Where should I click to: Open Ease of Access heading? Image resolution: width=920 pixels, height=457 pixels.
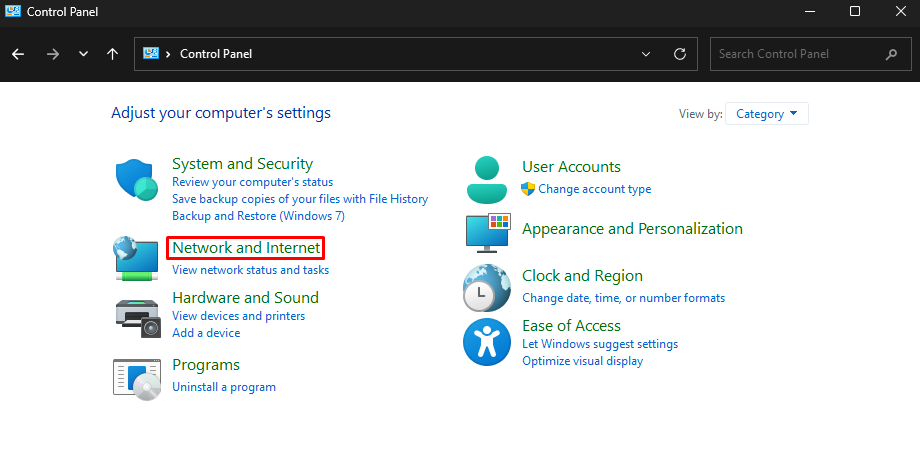(x=571, y=326)
